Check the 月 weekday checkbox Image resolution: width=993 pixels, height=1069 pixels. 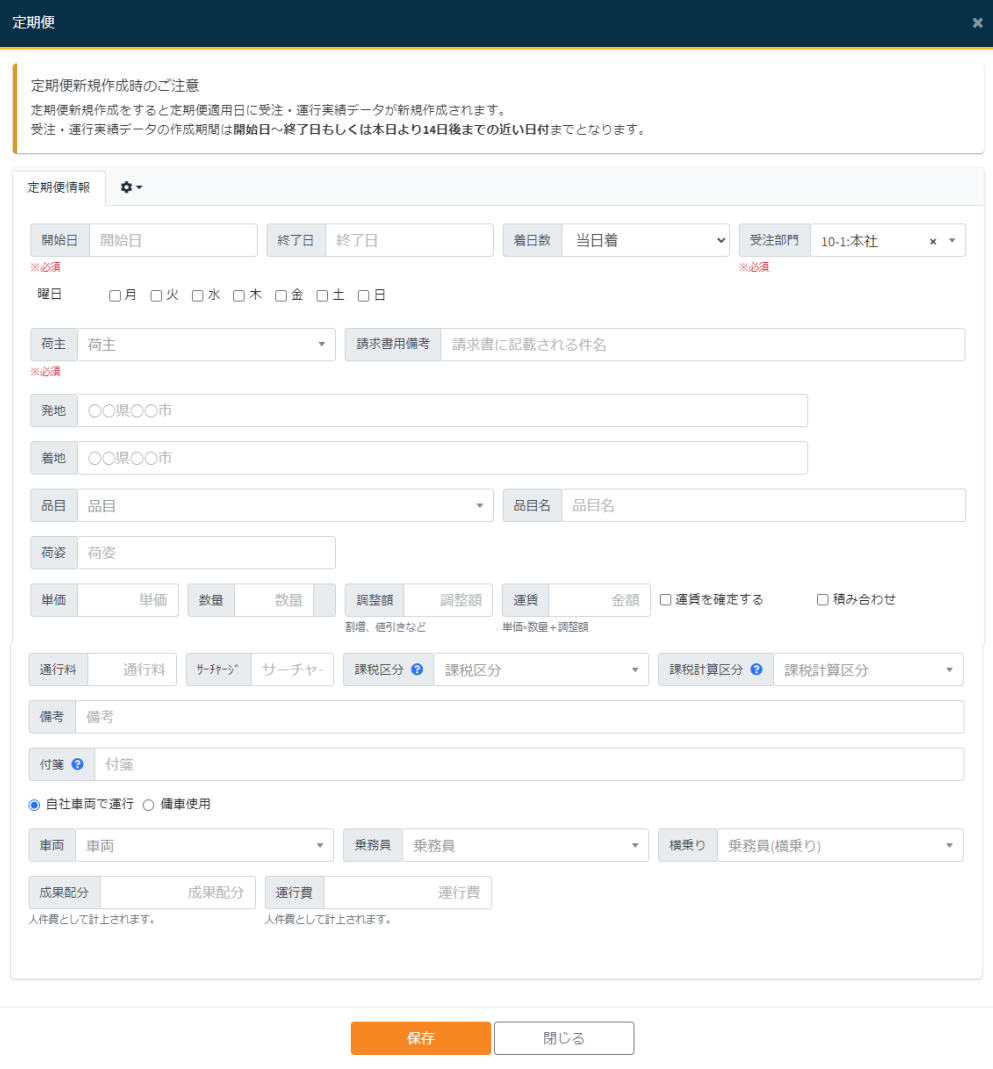[x=115, y=296]
